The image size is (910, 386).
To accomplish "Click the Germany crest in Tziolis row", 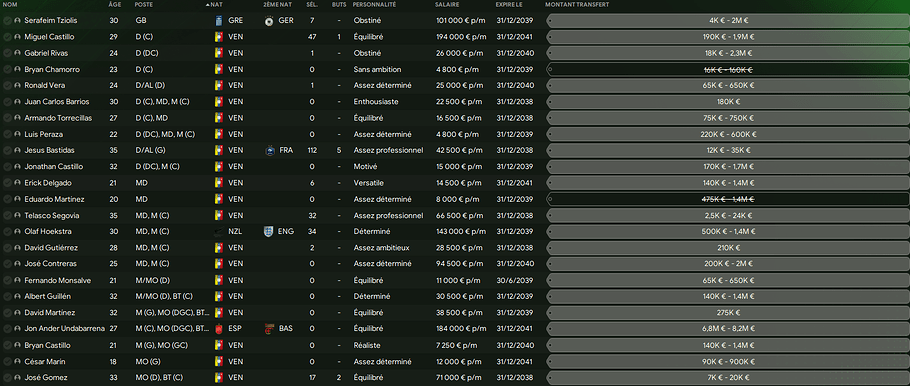I will click(x=268, y=20).
